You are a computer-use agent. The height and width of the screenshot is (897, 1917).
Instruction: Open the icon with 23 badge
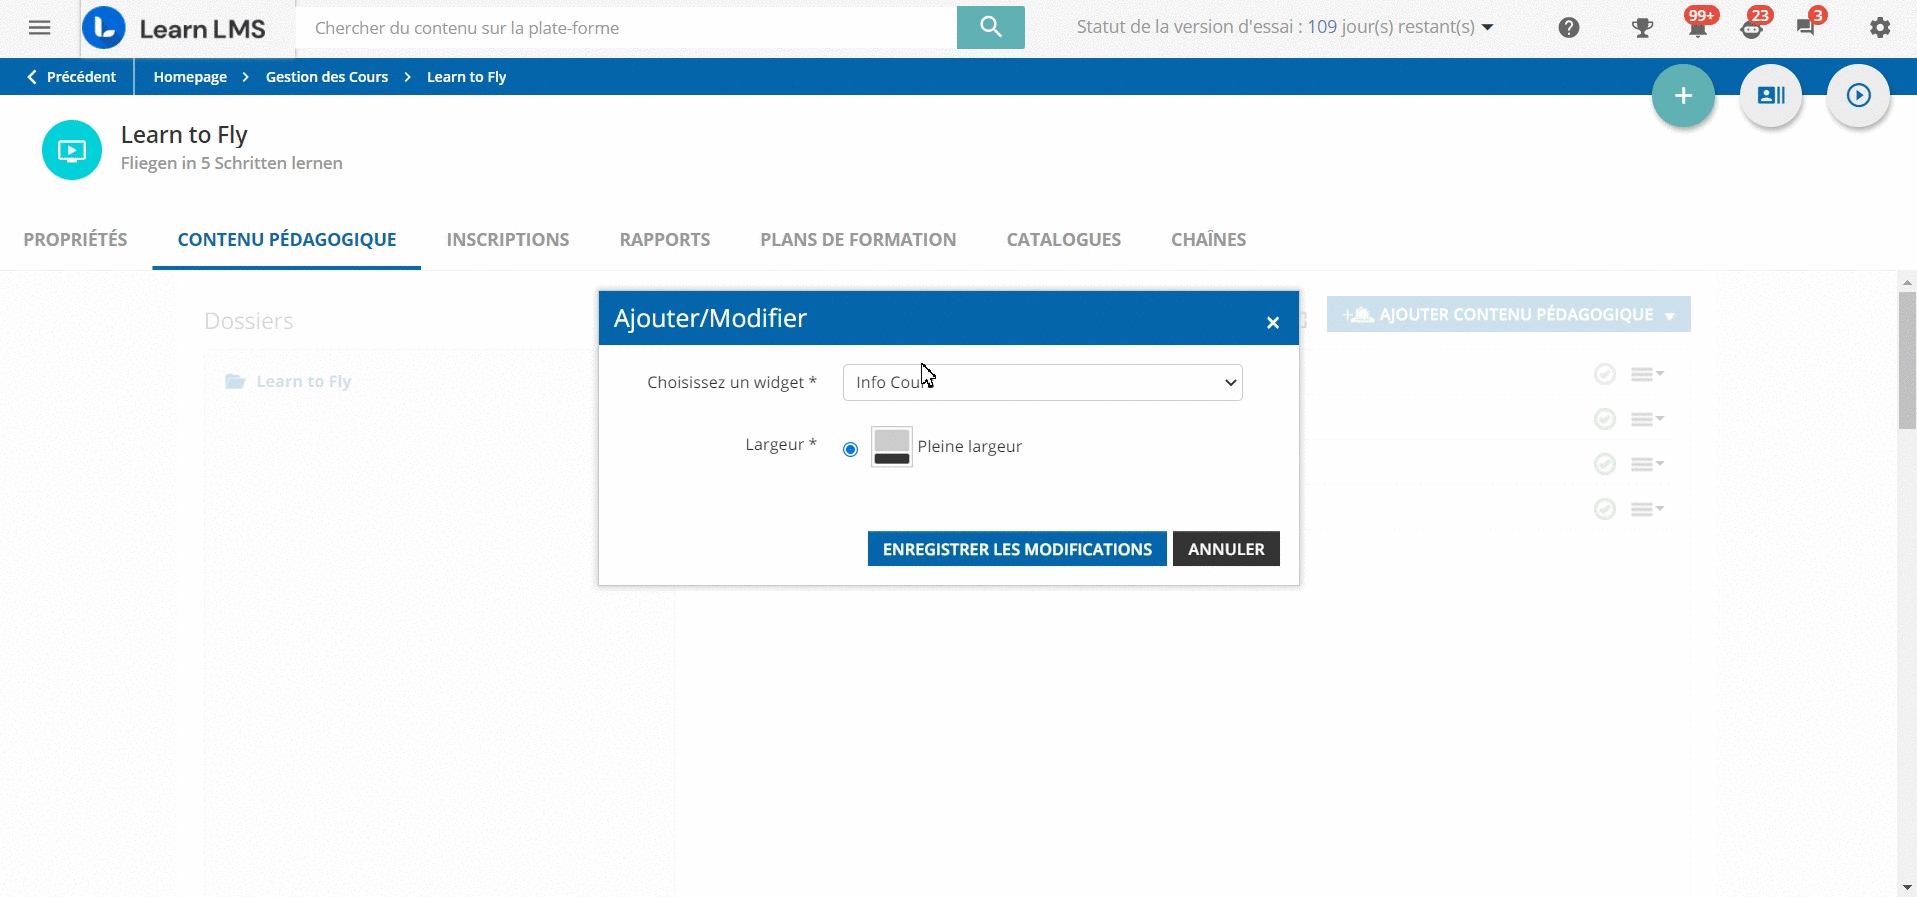point(1752,26)
